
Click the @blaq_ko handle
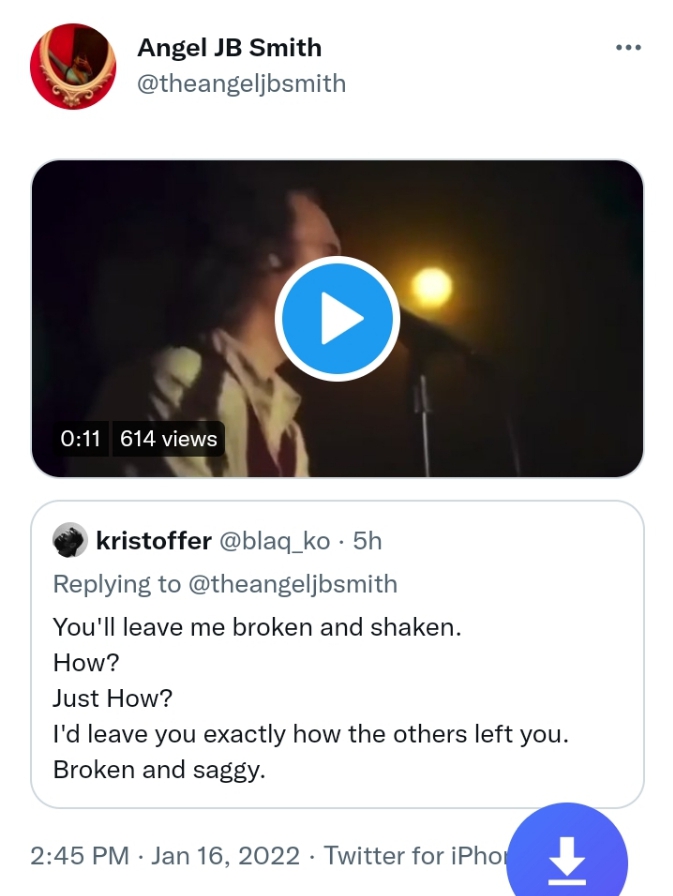(273, 541)
